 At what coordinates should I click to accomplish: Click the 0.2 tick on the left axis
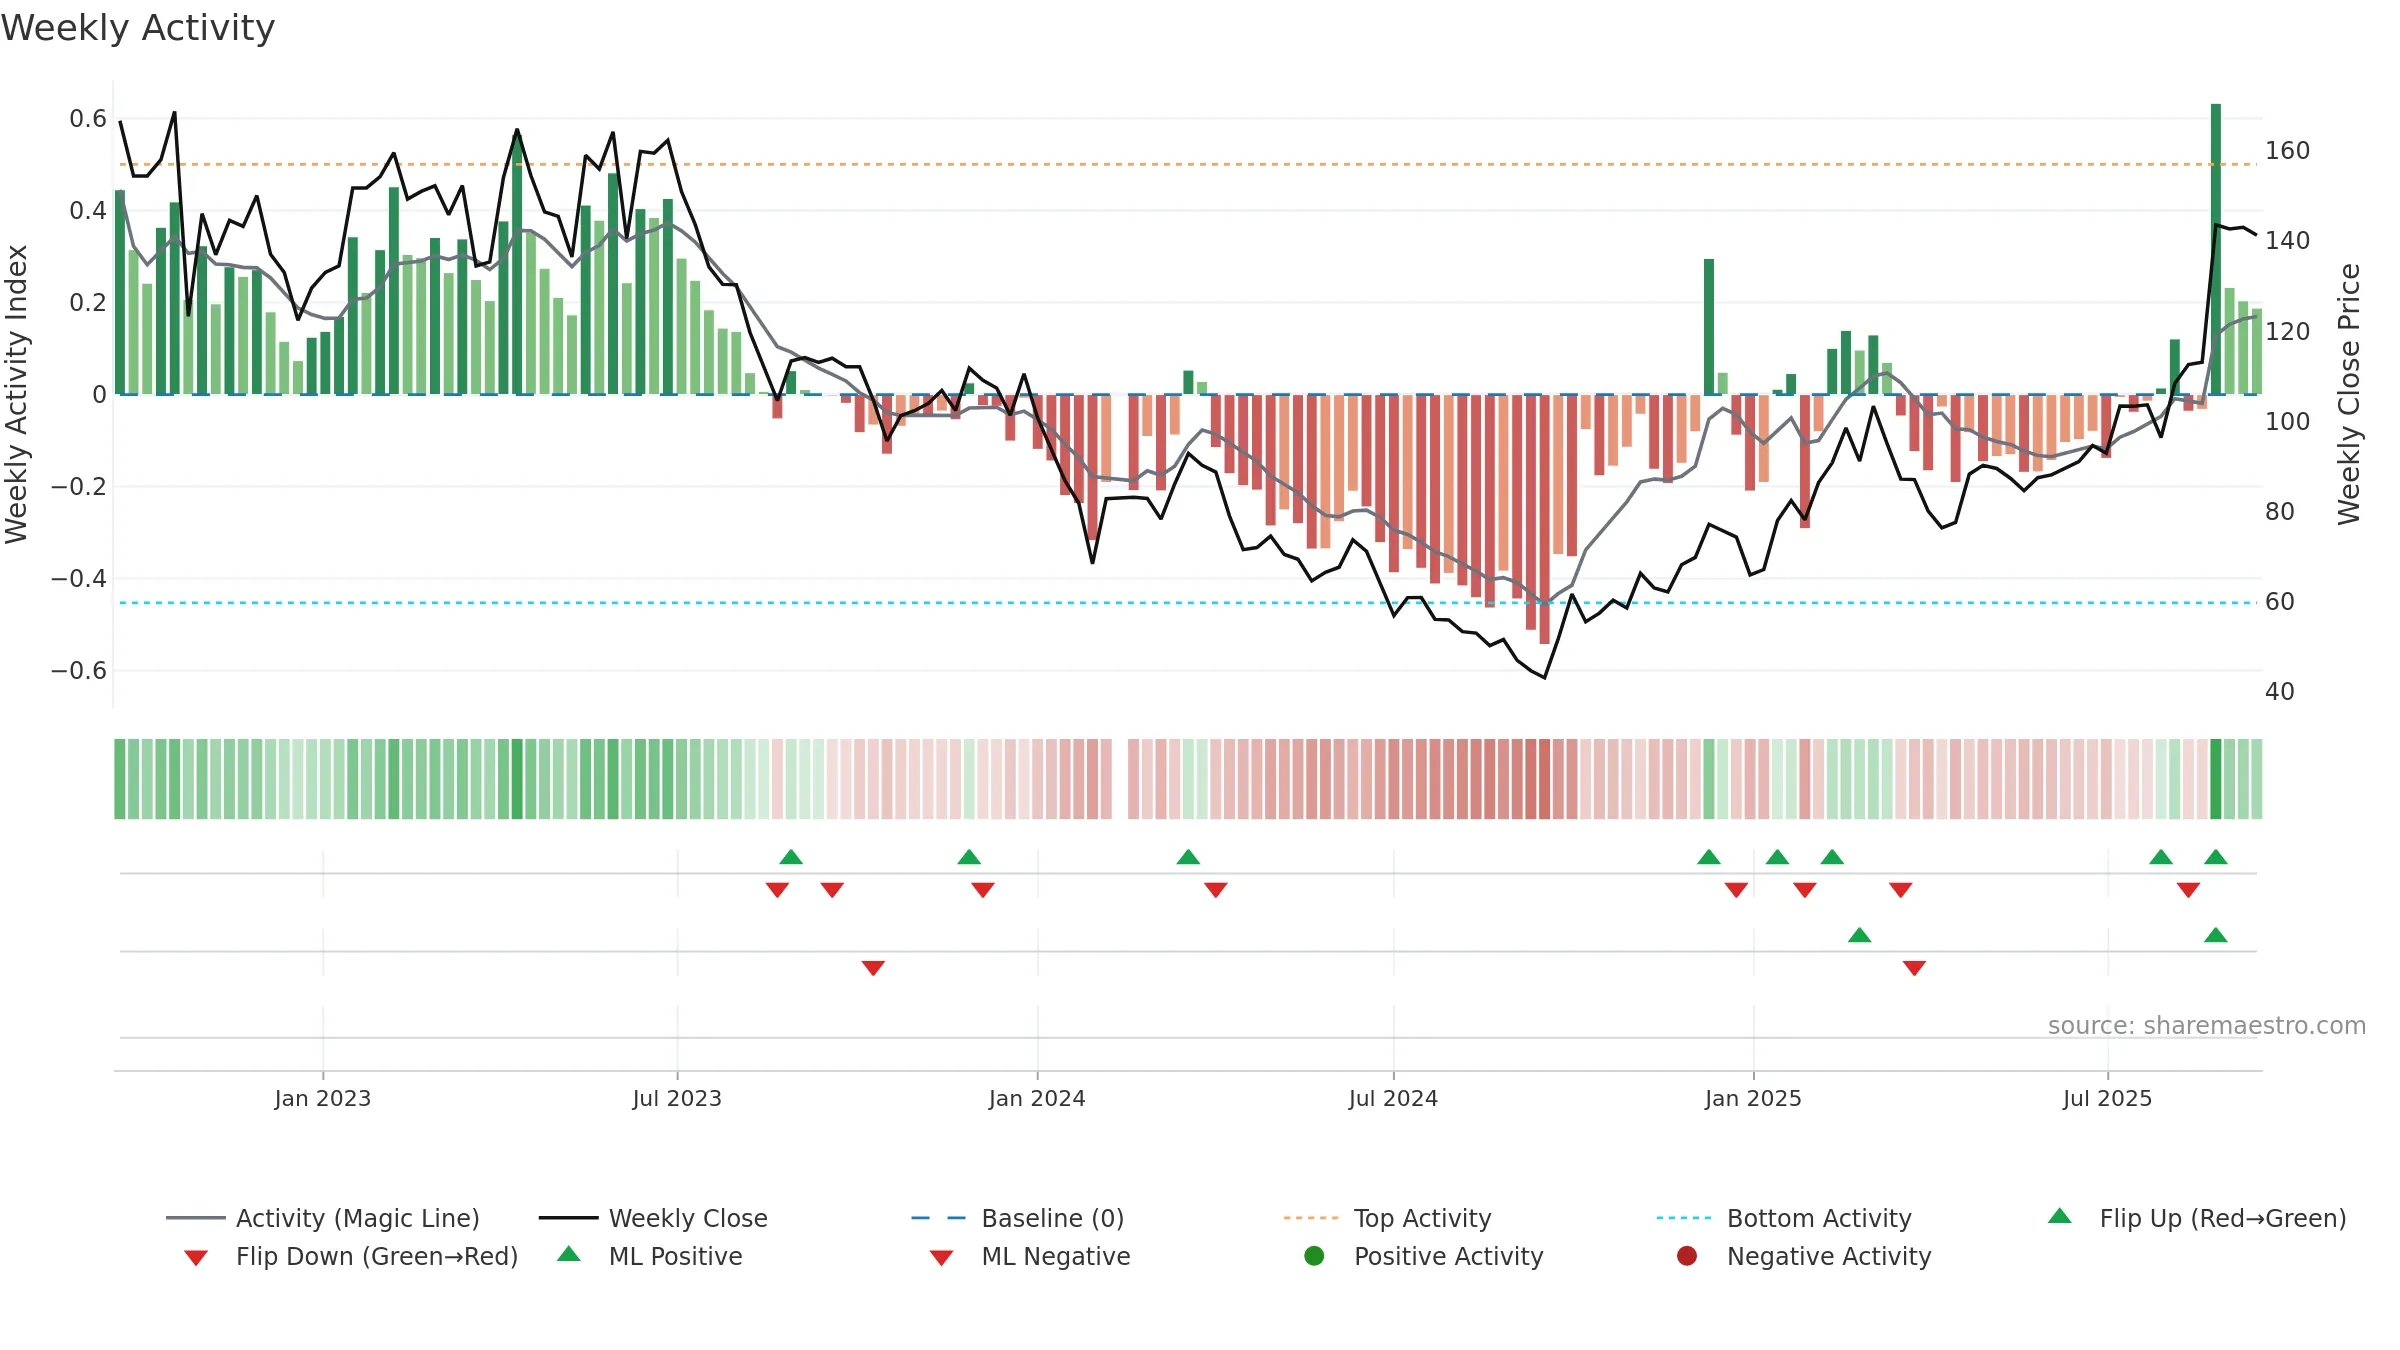click(x=88, y=303)
